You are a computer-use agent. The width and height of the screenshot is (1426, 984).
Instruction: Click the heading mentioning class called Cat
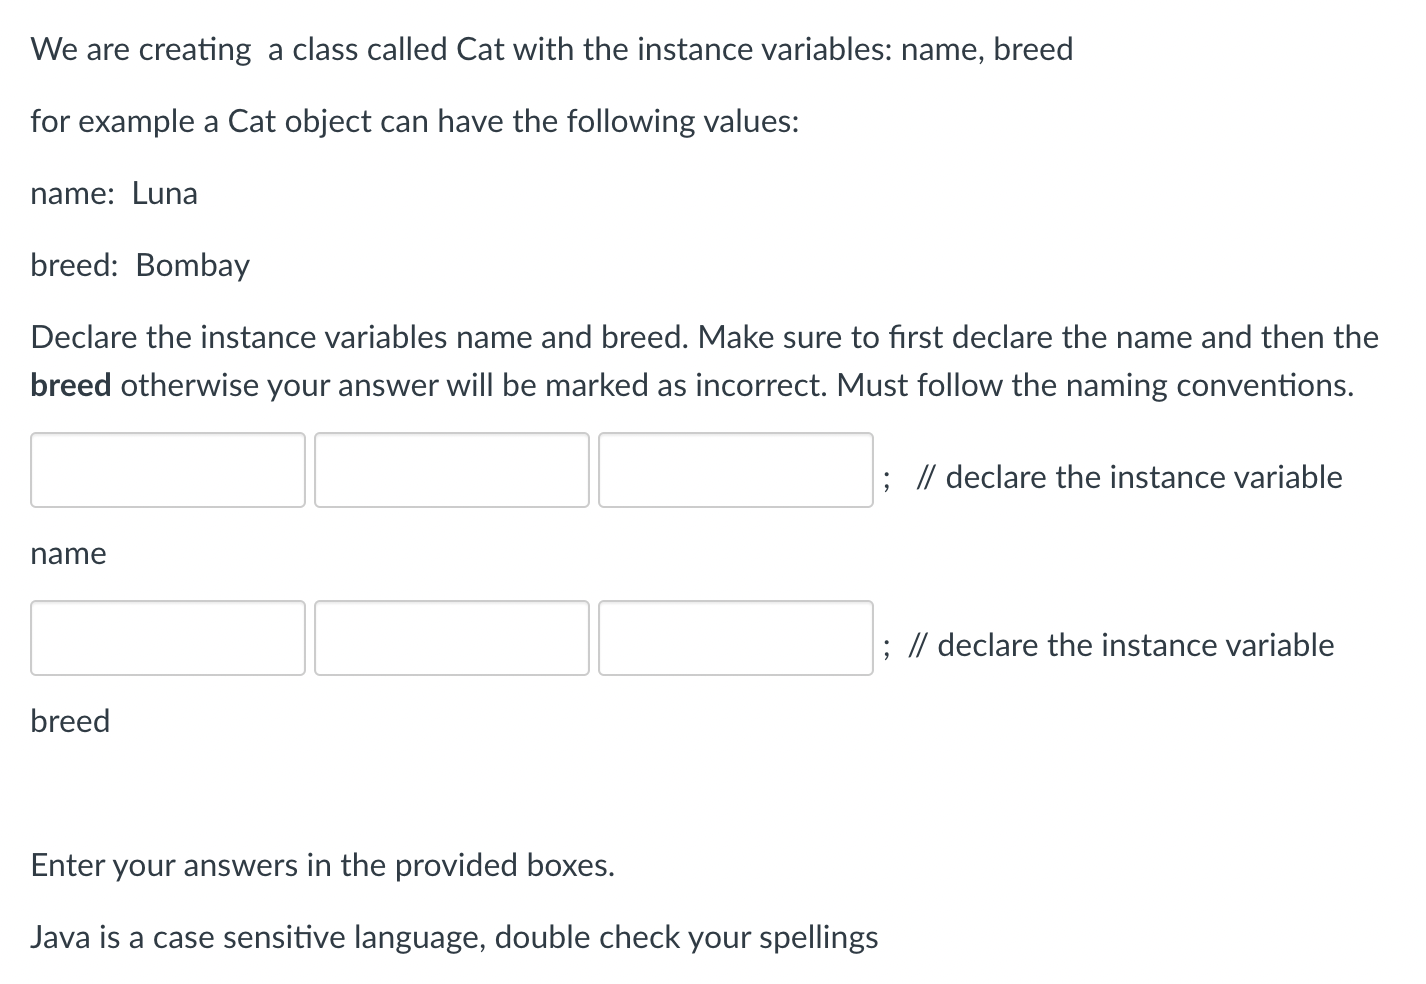[551, 48]
